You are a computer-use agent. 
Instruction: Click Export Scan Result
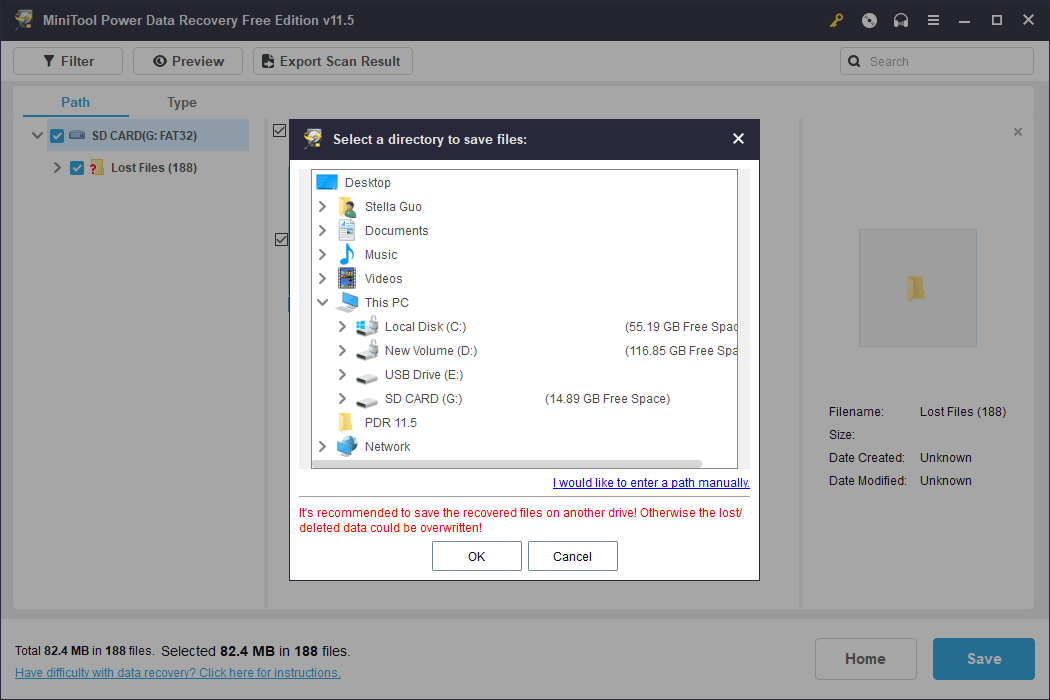tap(333, 61)
